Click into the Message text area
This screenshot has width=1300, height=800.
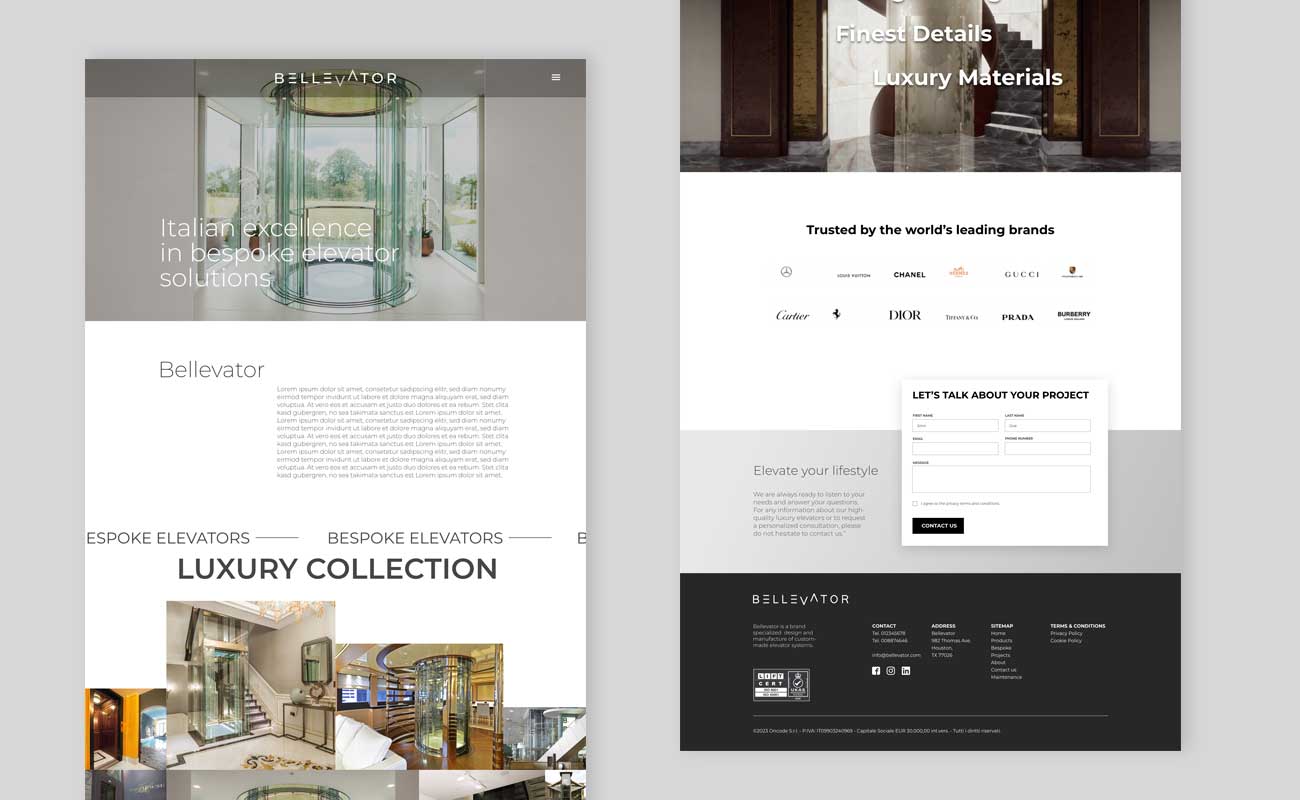(x=1001, y=479)
